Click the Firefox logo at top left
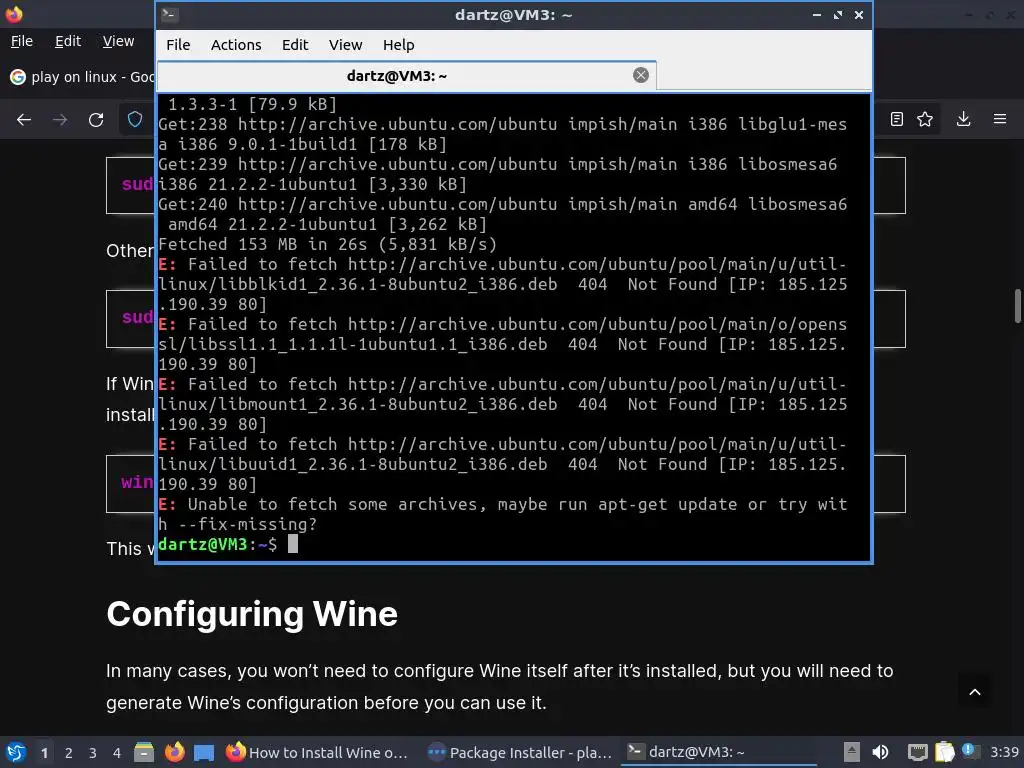 [x=14, y=14]
